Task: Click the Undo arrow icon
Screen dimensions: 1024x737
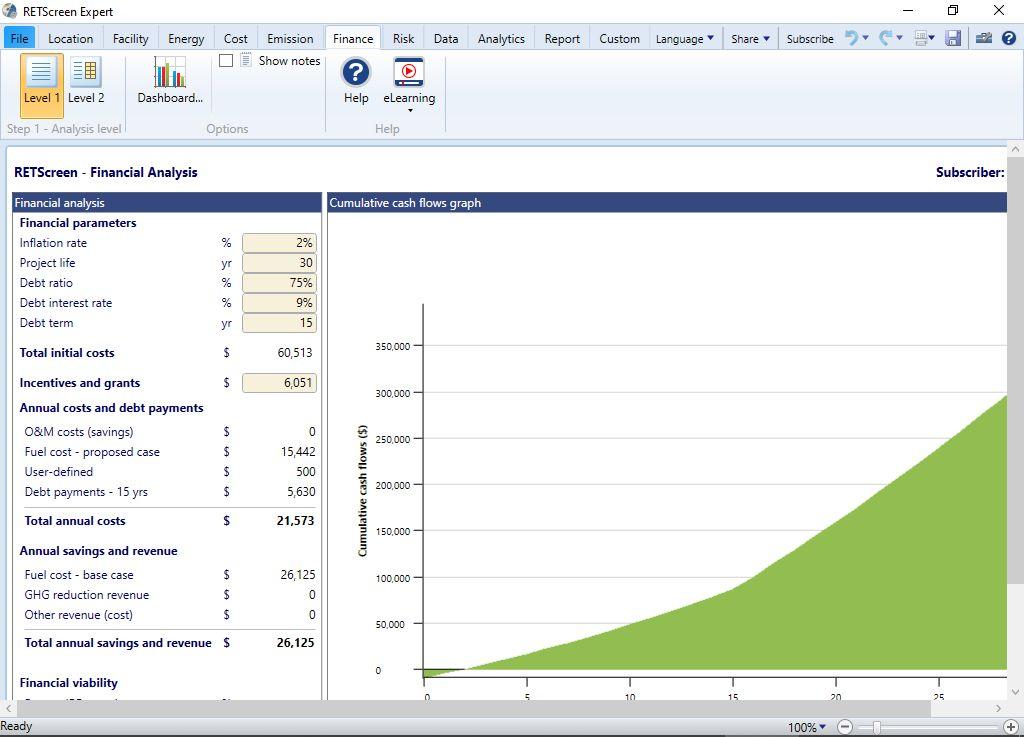Action: [x=851, y=38]
